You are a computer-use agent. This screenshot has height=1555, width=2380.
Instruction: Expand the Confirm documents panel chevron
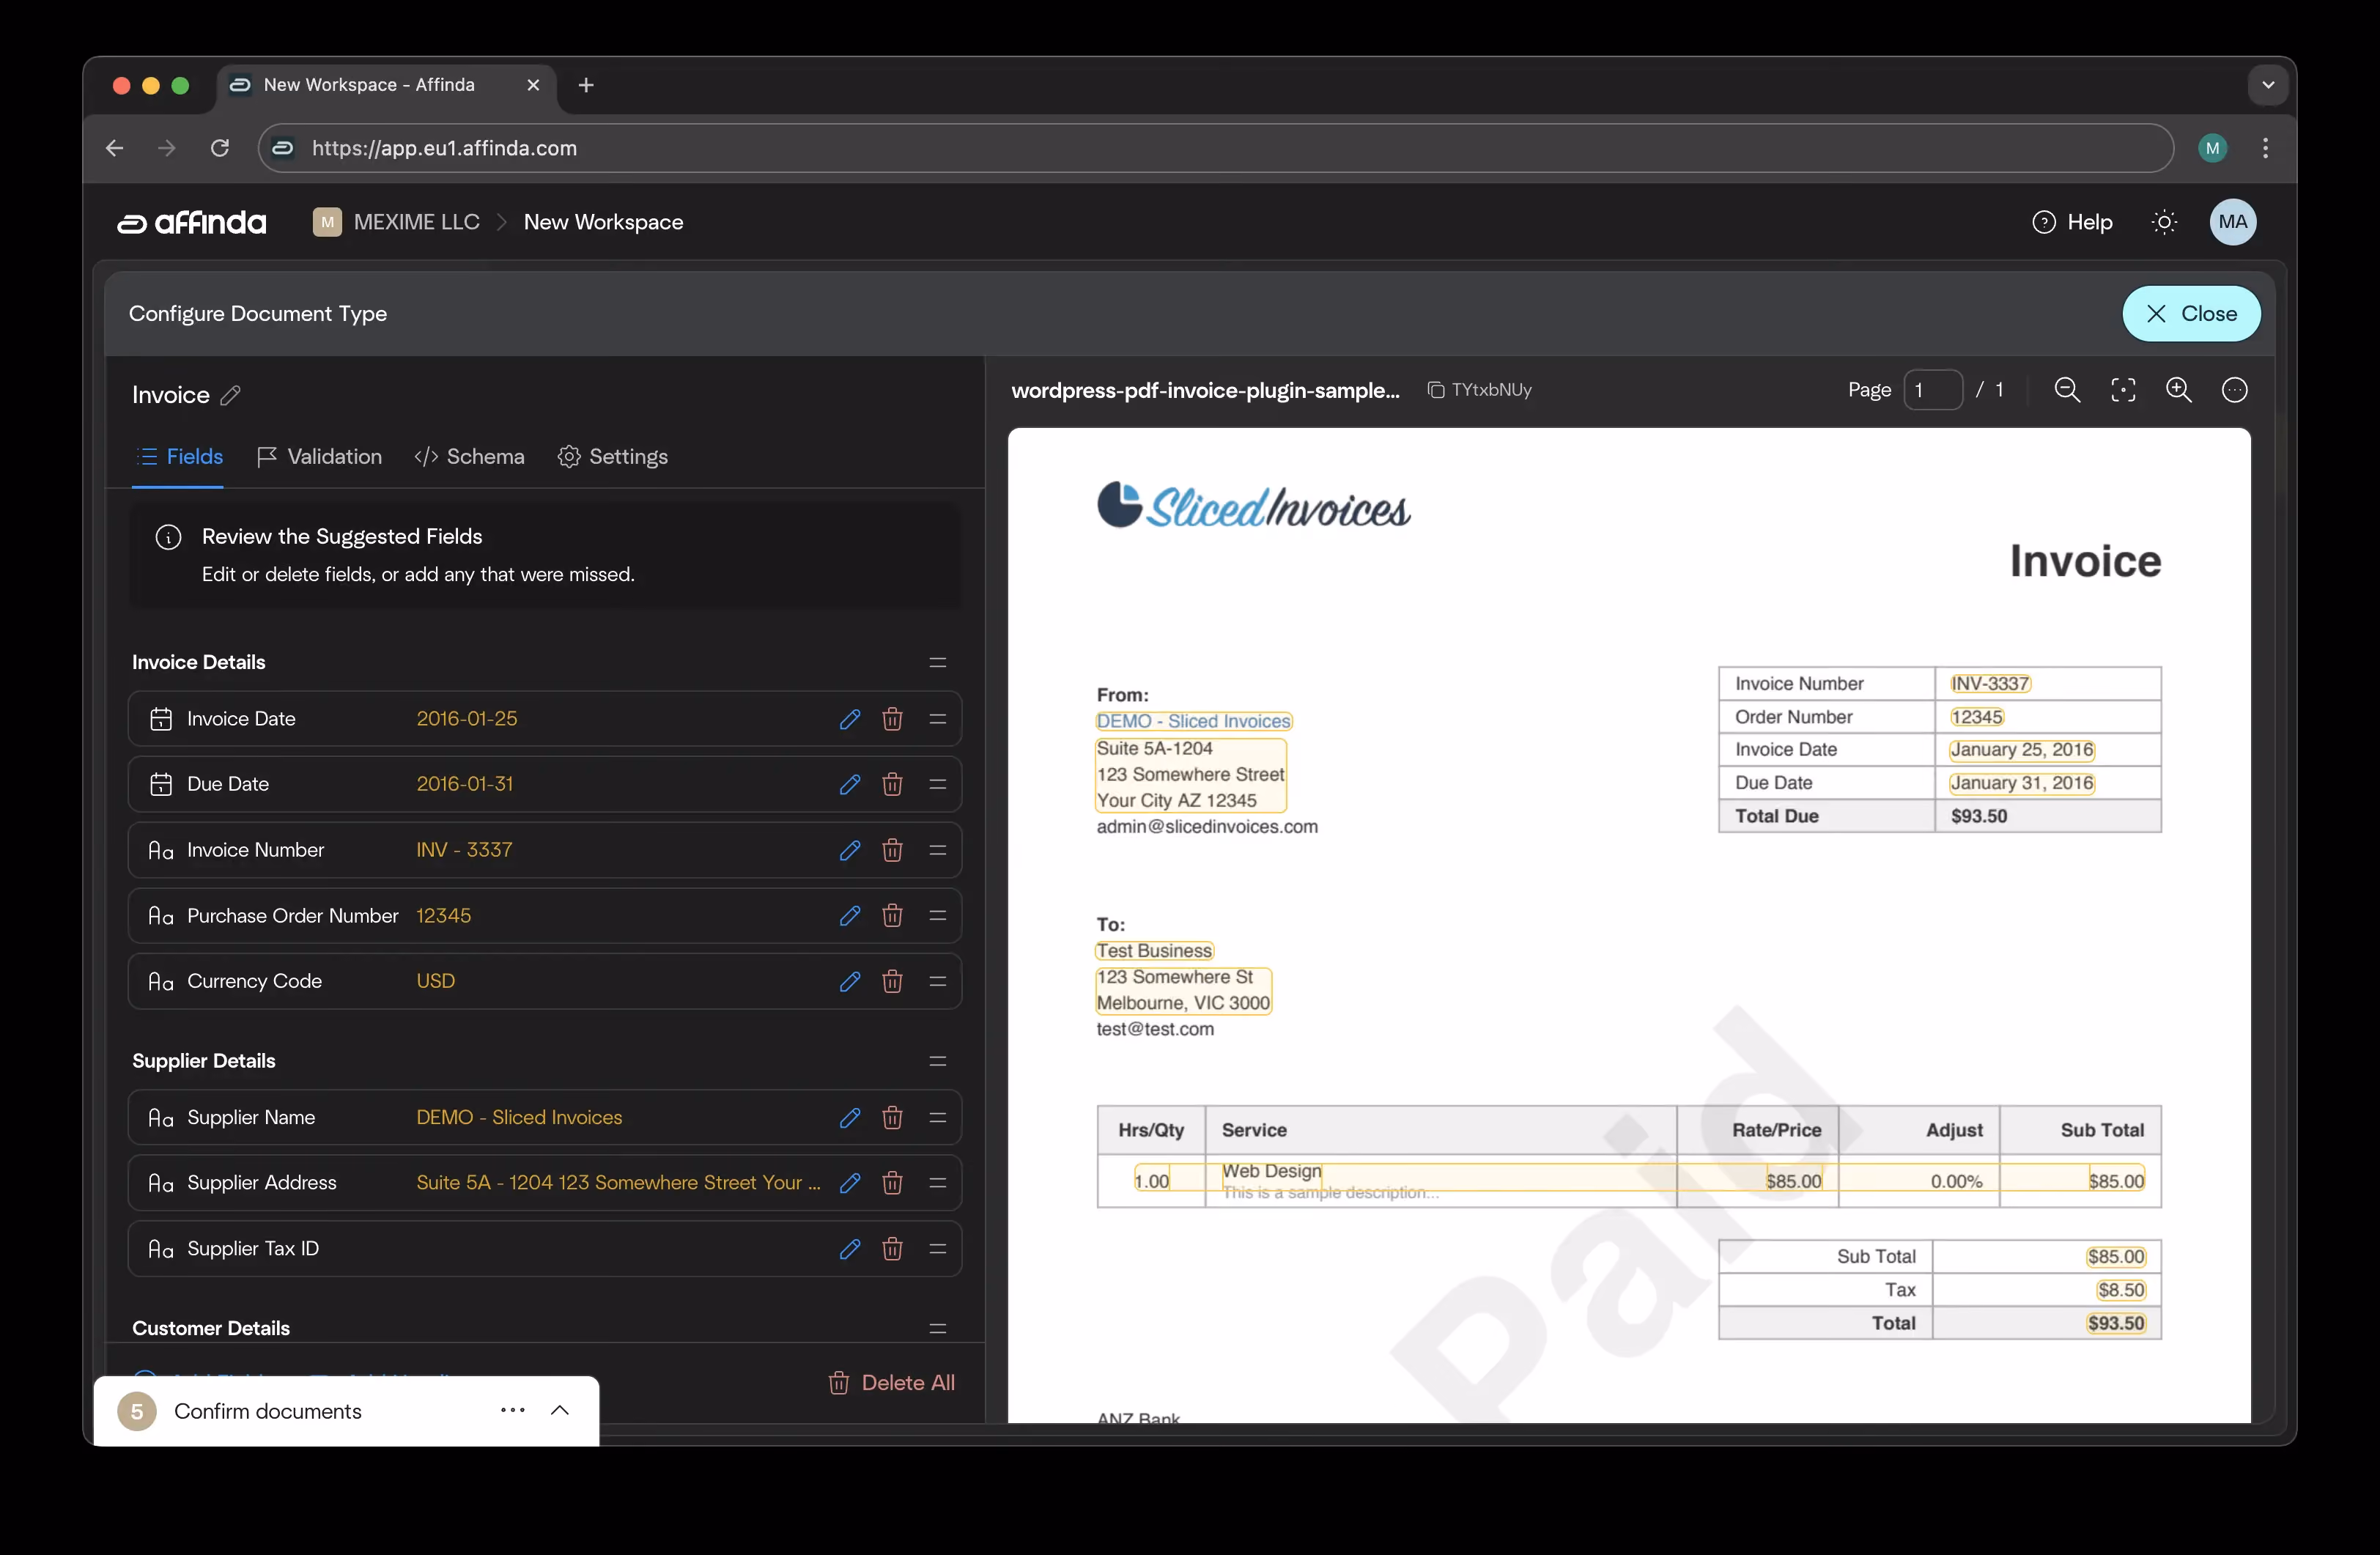point(560,1410)
